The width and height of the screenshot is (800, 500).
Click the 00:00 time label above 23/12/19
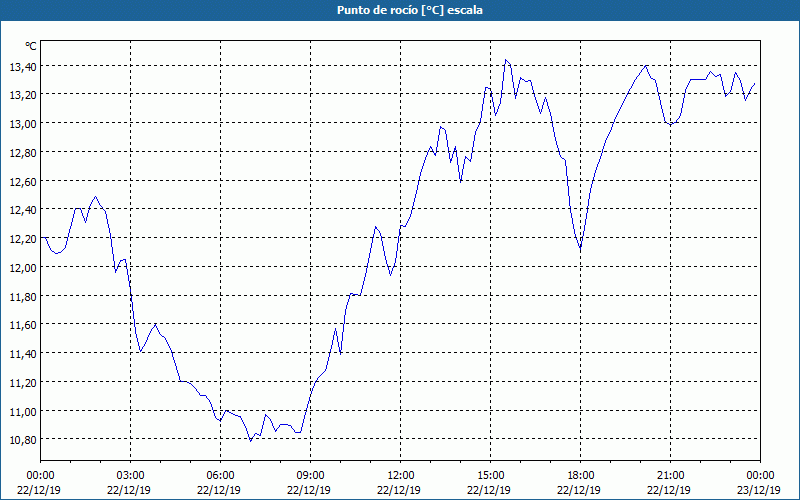click(x=760, y=476)
